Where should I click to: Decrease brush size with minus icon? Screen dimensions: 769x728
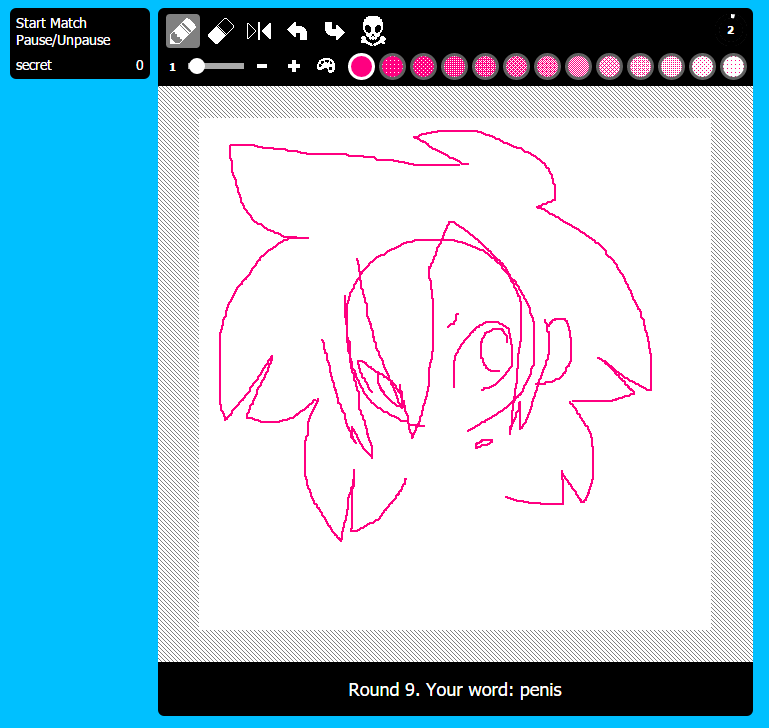coord(262,66)
